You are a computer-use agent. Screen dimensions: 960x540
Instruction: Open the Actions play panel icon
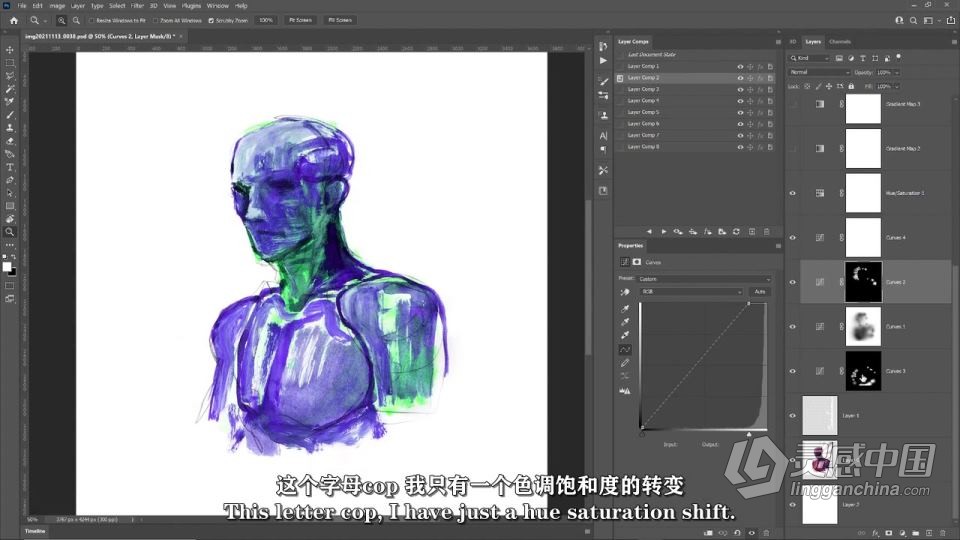pos(603,61)
